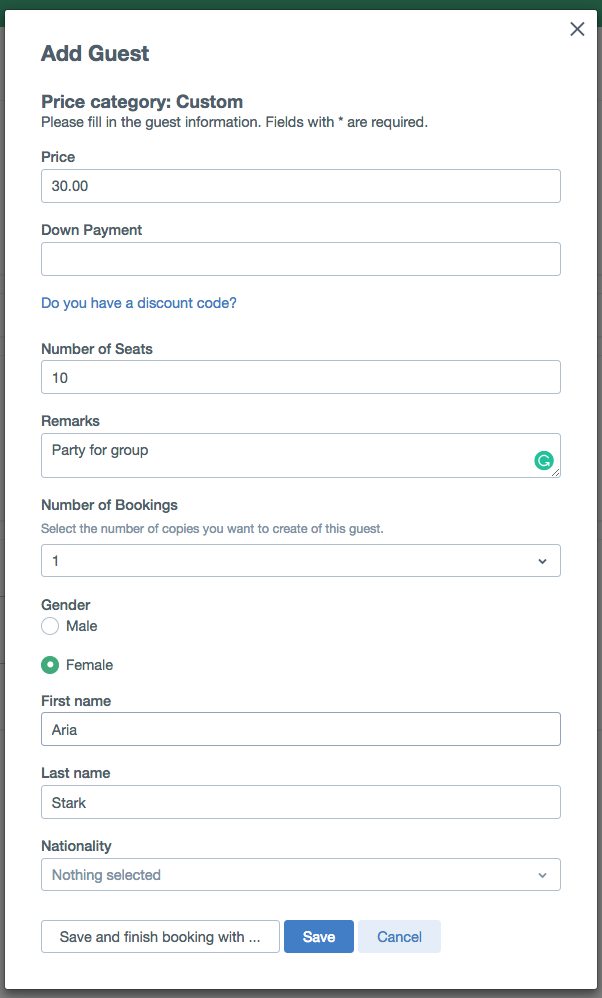Click the Male label text

point(81,626)
